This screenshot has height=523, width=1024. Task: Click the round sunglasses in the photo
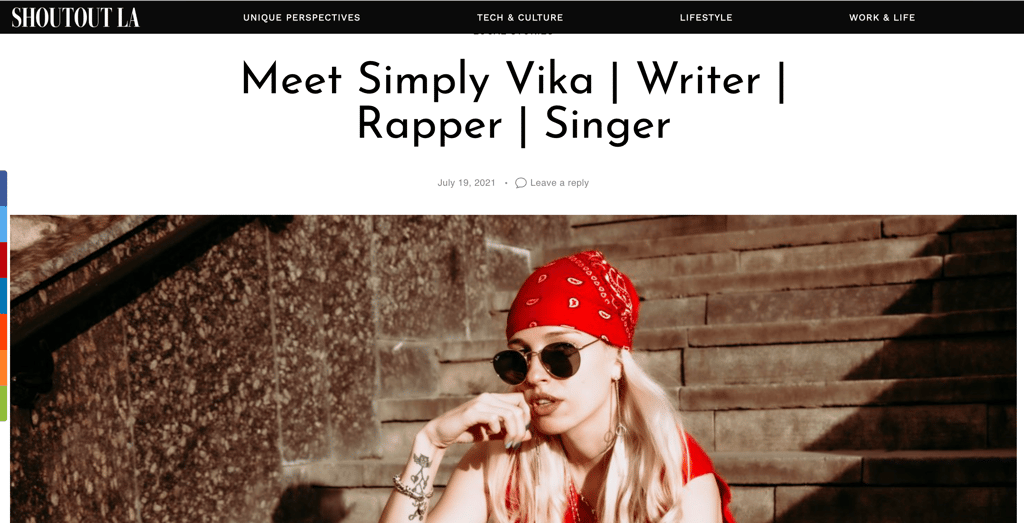pos(543,362)
